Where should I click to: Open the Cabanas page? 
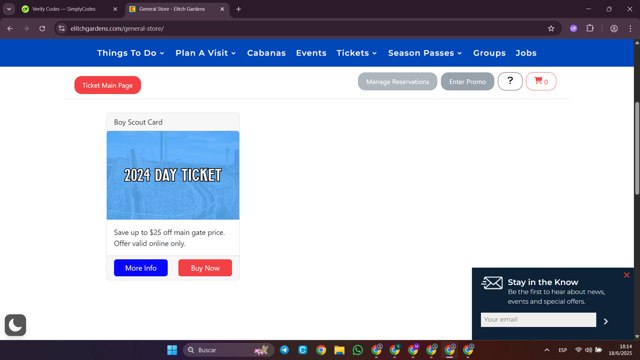pyautogui.click(x=266, y=53)
